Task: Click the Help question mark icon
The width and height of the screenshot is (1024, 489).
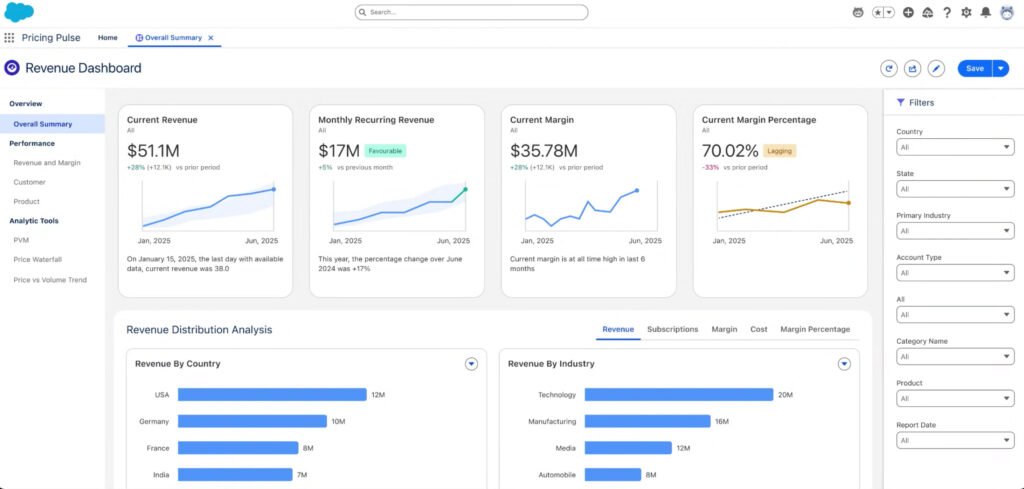Action: 946,13
